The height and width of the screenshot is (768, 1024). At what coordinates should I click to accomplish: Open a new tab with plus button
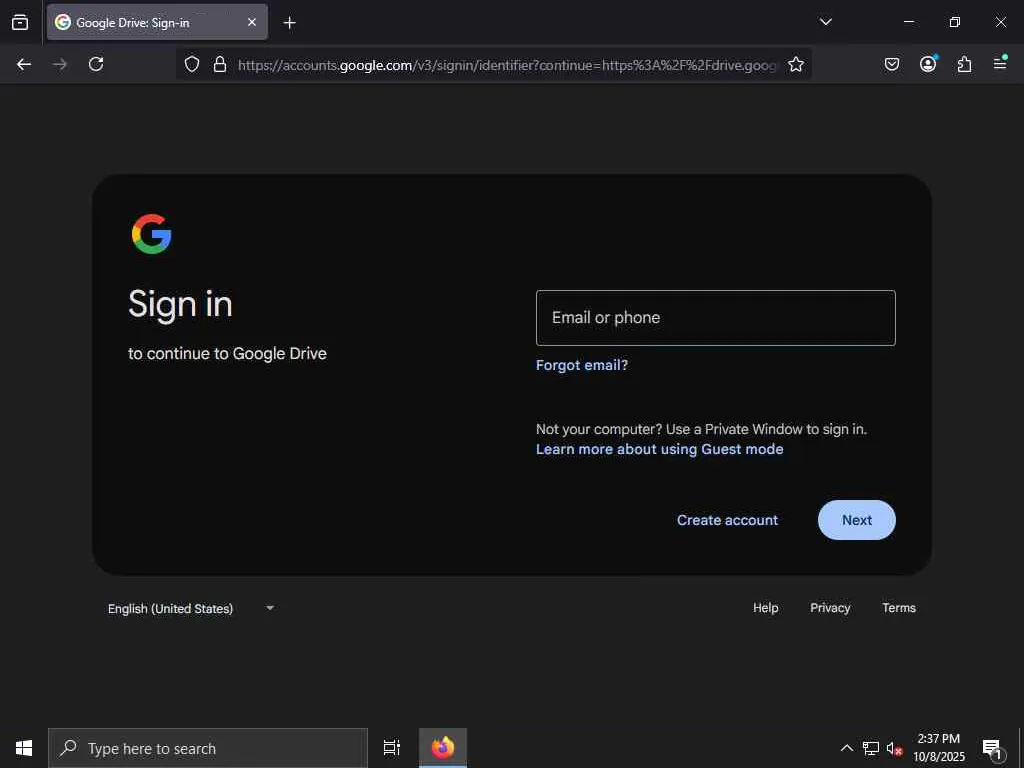click(x=289, y=23)
